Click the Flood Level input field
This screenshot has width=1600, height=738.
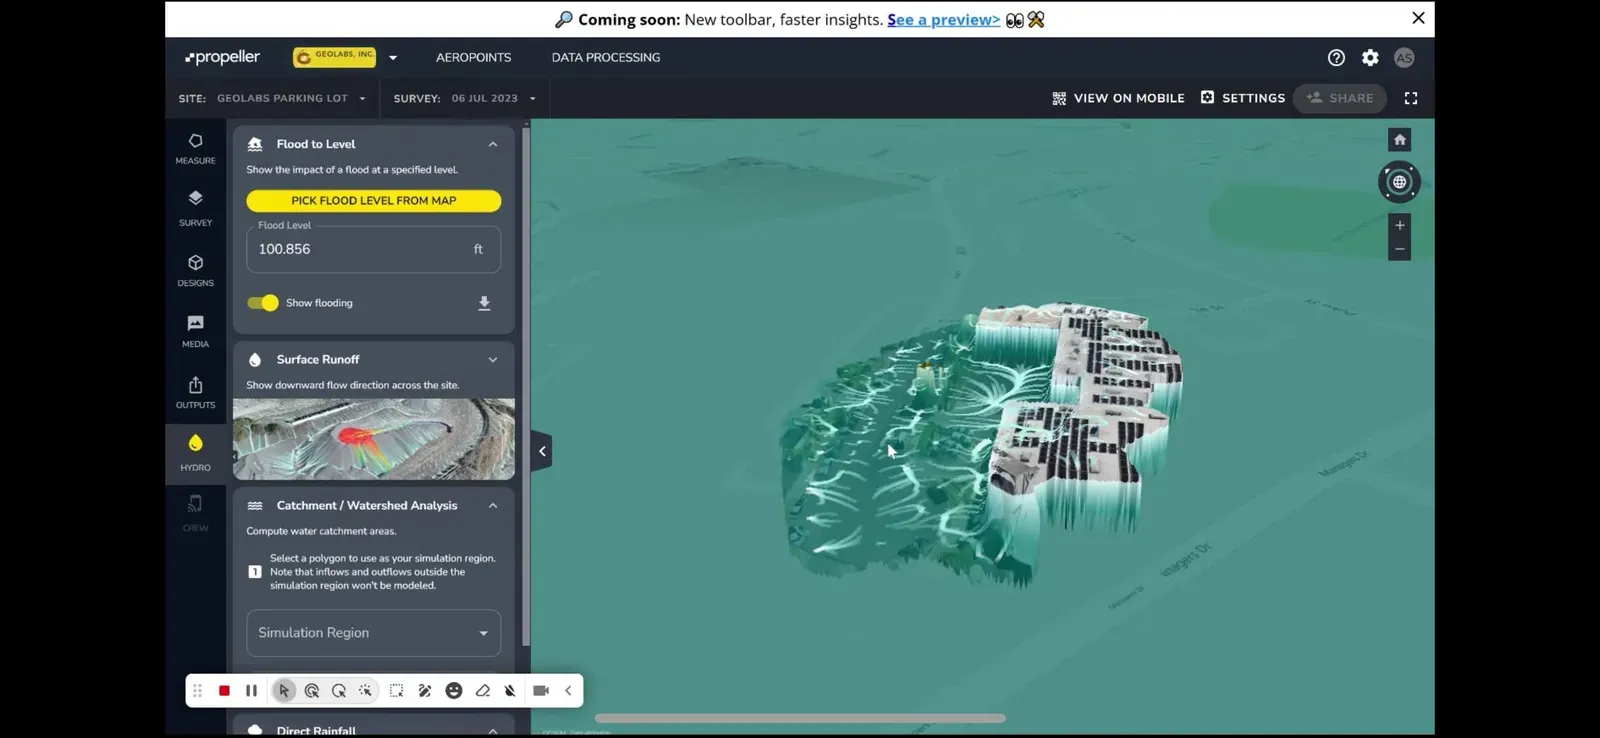pos(374,249)
